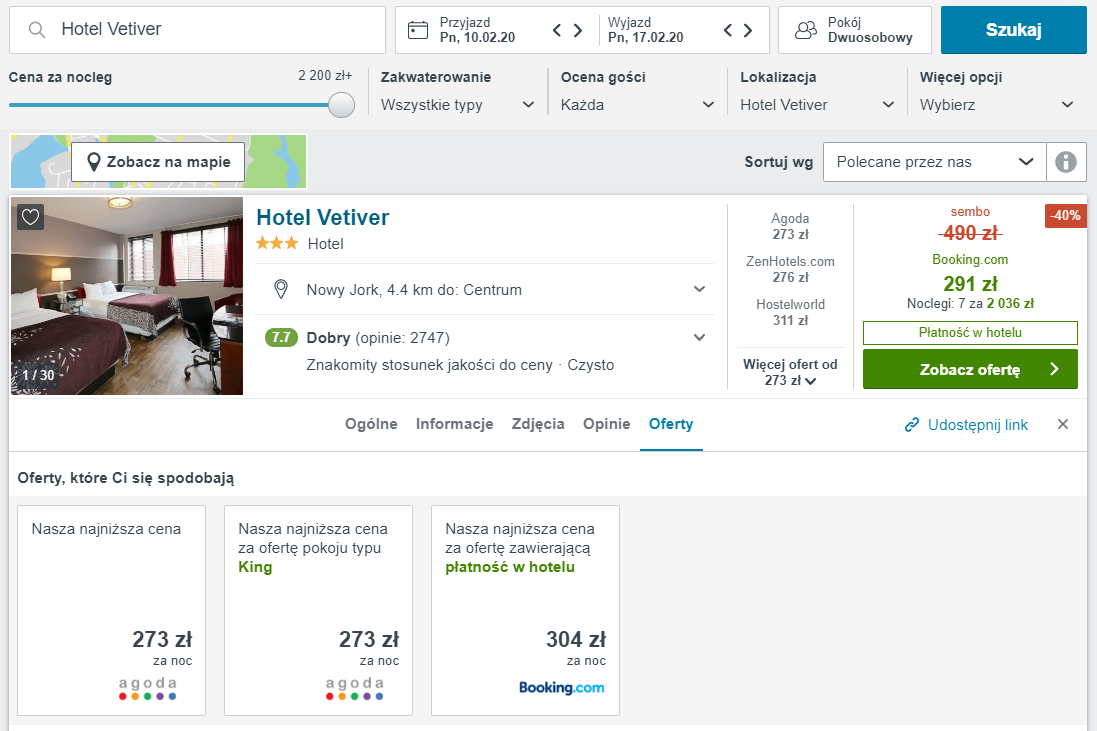Click the agoda logo on King card

pos(355,687)
